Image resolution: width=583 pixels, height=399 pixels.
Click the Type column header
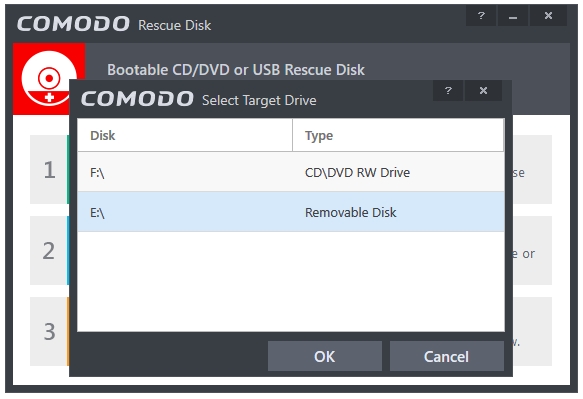click(x=398, y=135)
